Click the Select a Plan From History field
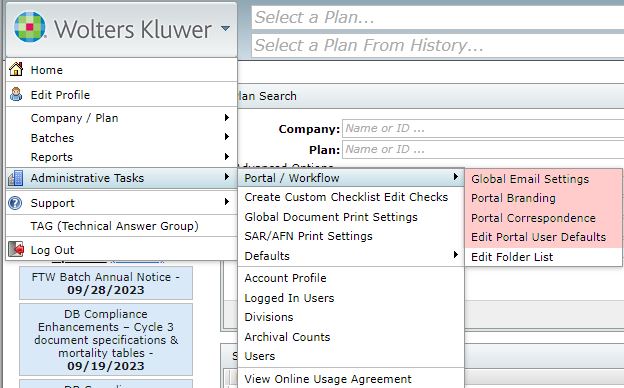Viewport: 624px width, 388px height. pos(438,45)
